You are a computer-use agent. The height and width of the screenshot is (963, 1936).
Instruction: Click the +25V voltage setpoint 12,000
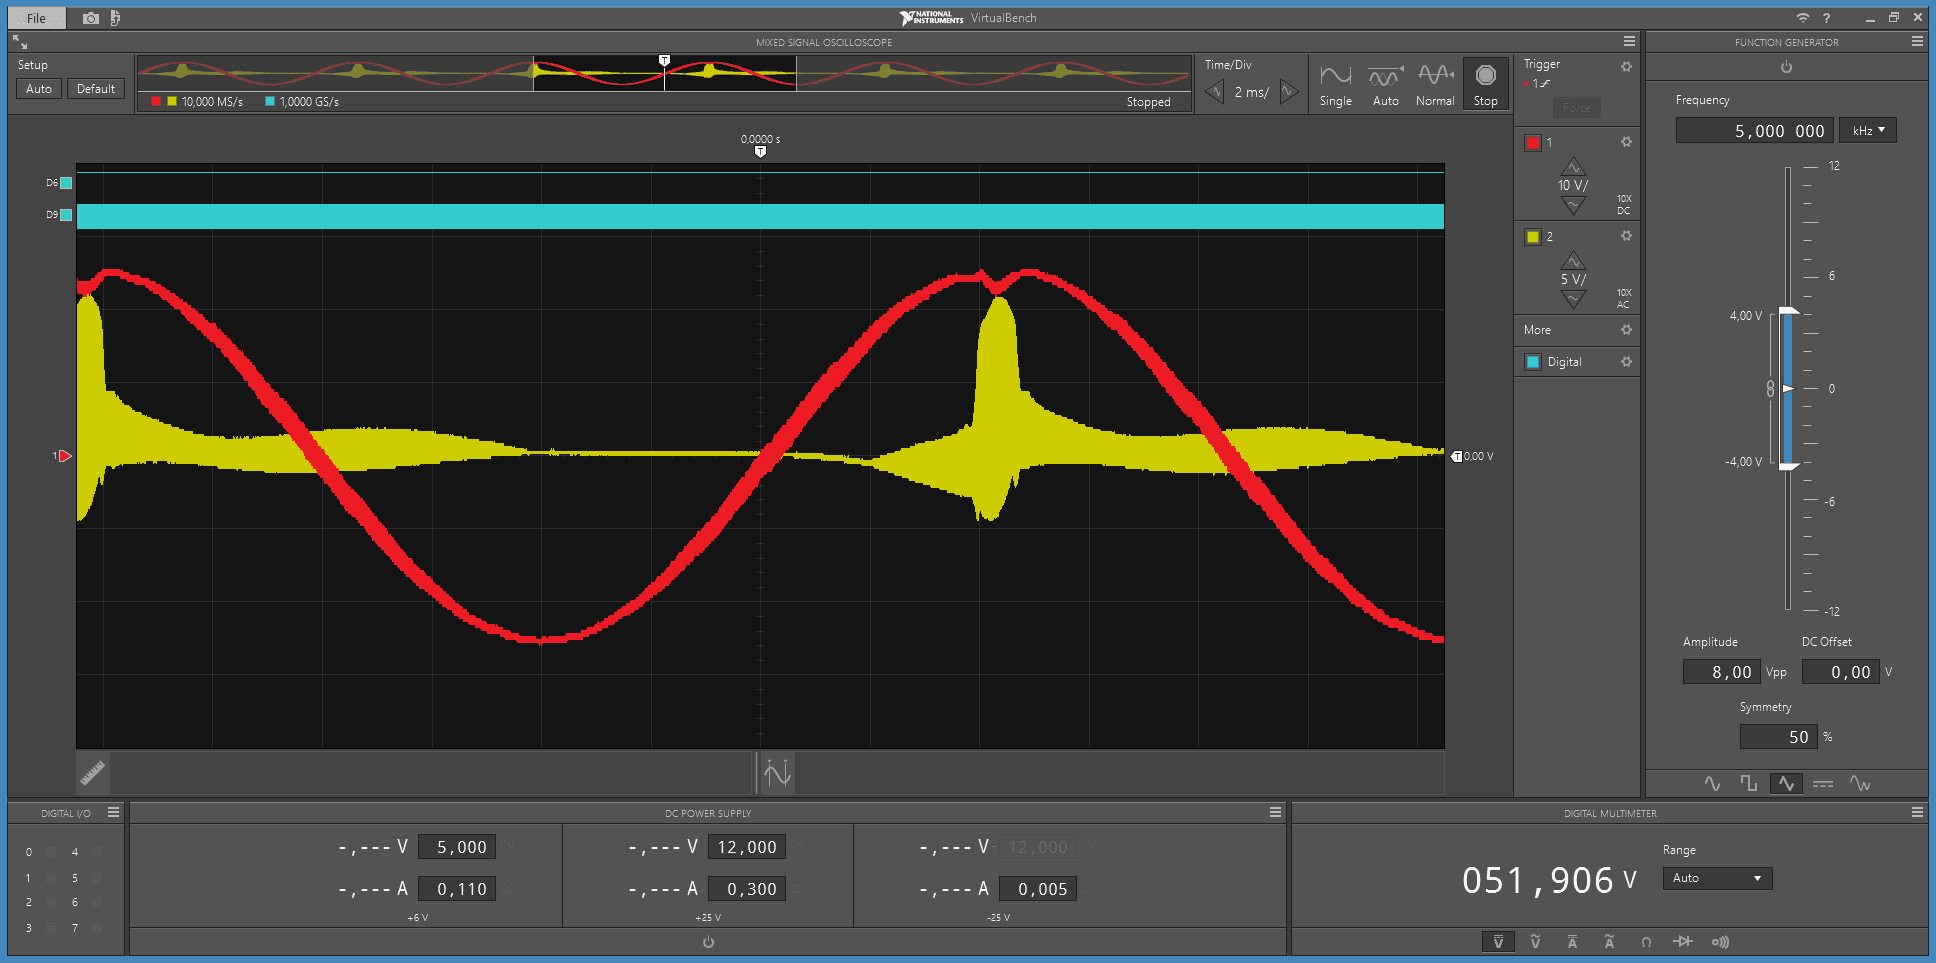point(747,847)
